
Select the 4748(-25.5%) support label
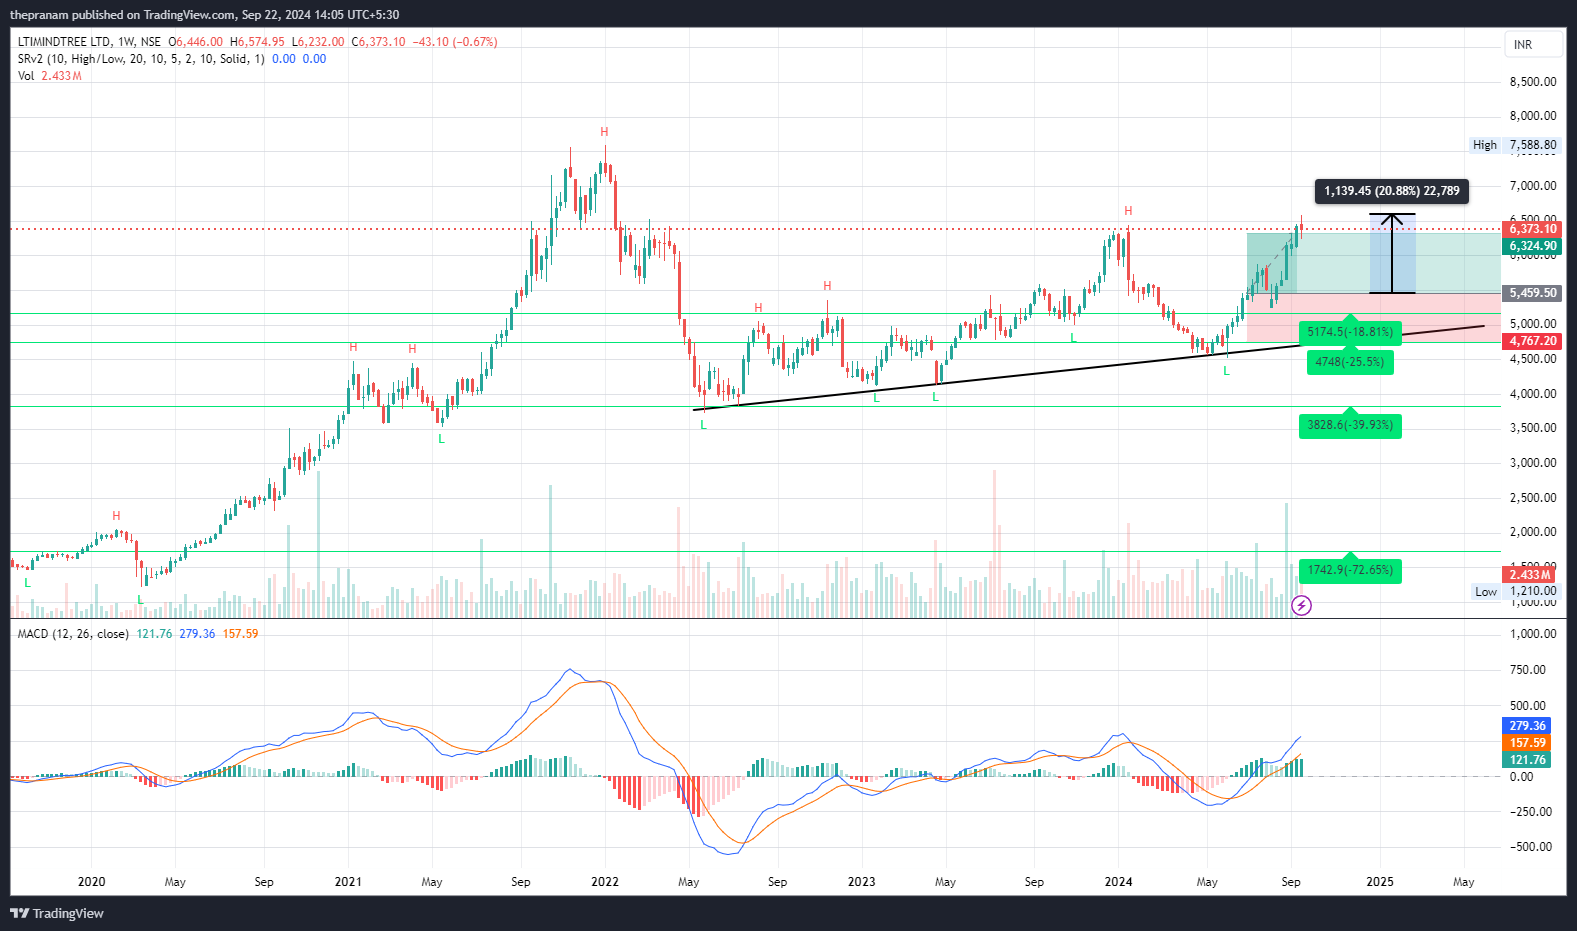[x=1350, y=362]
